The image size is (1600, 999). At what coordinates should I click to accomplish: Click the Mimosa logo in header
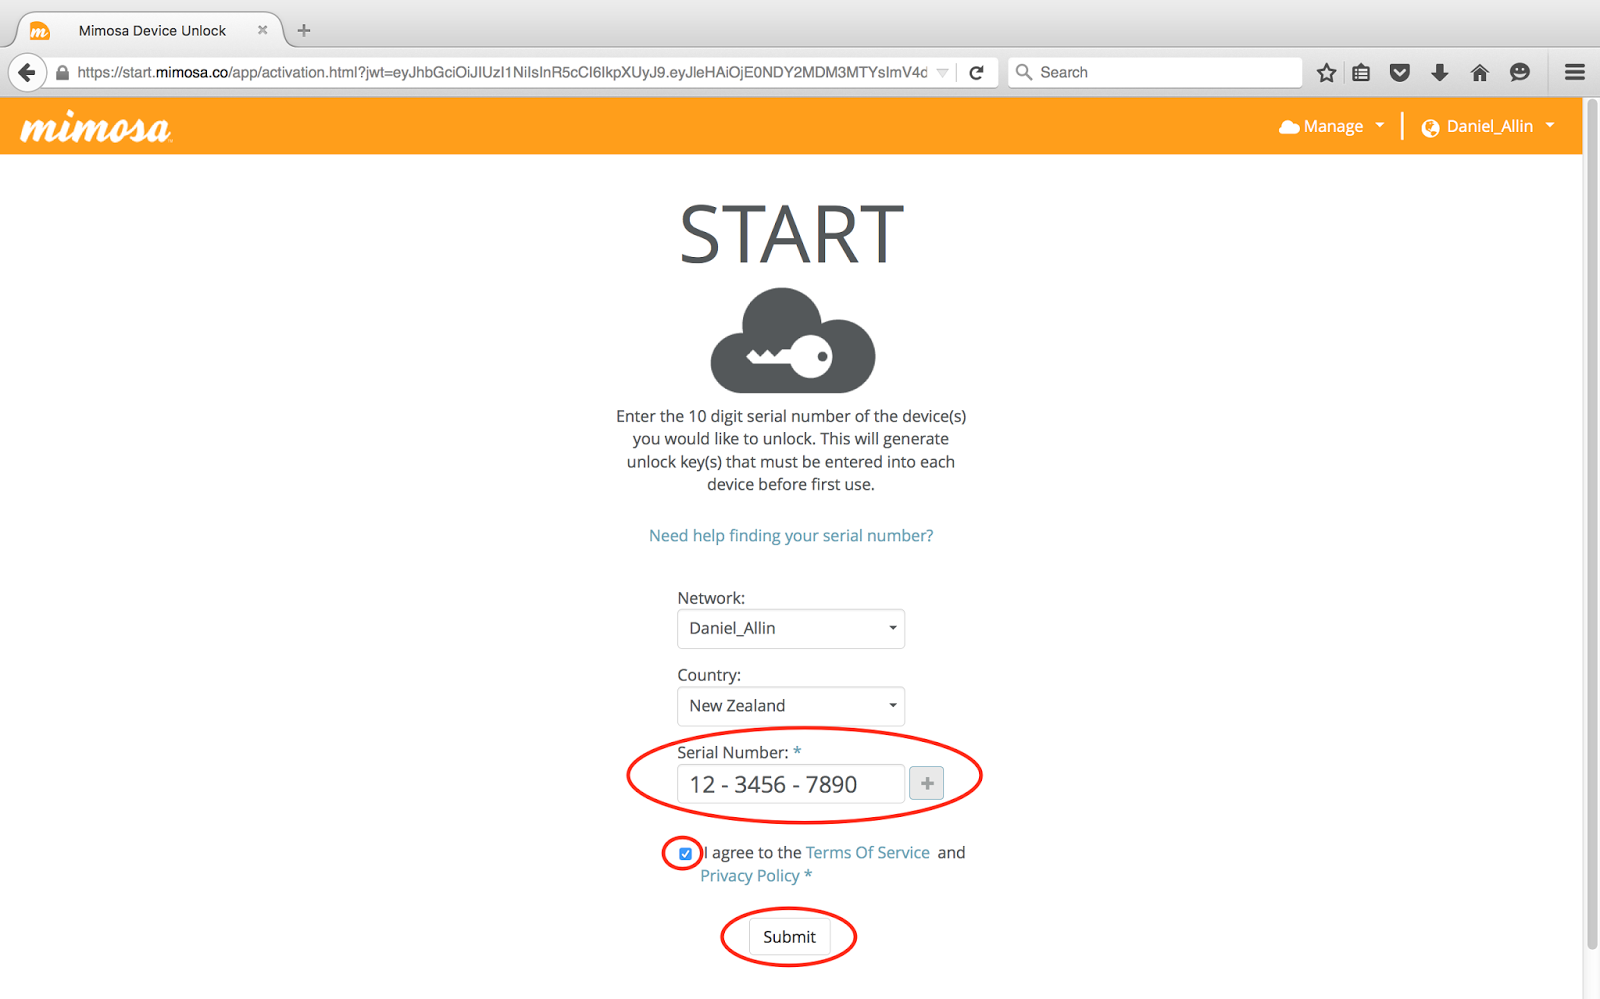[x=96, y=127]
